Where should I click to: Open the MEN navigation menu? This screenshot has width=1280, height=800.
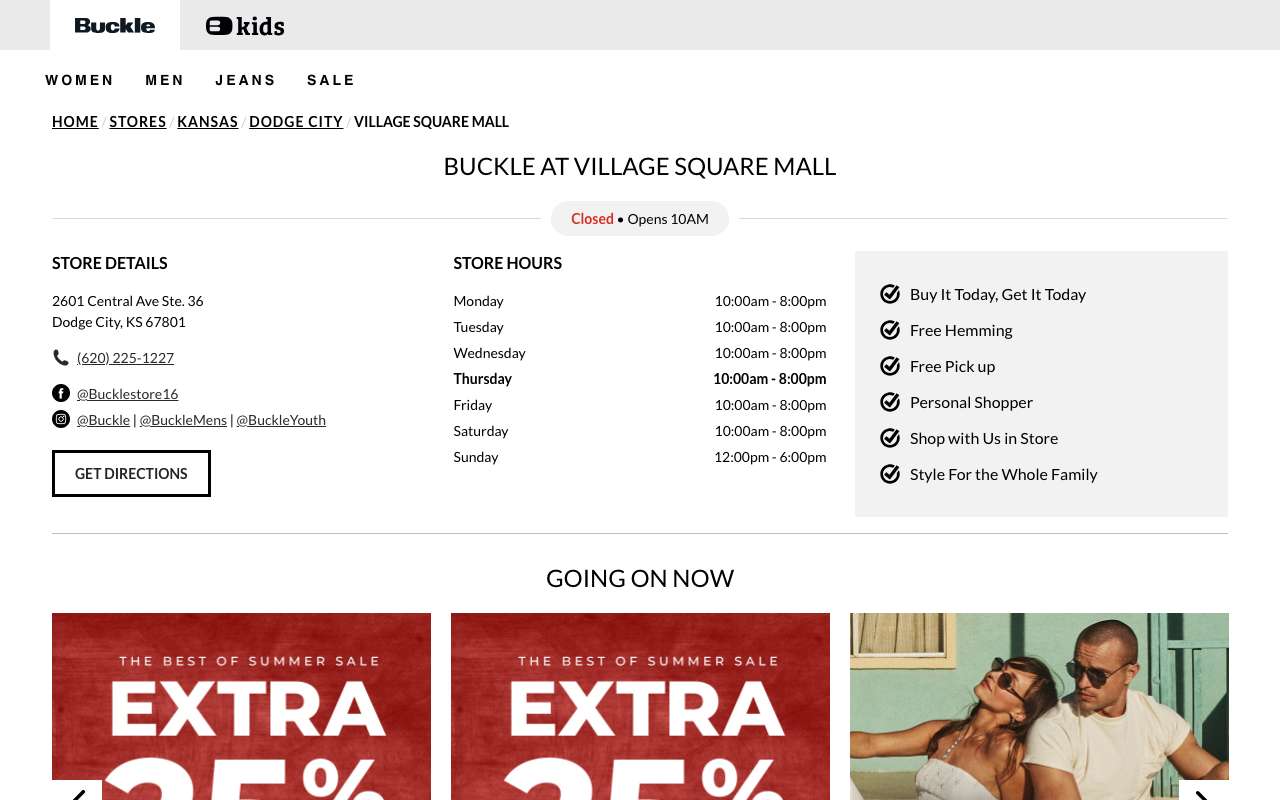(165, 80)
